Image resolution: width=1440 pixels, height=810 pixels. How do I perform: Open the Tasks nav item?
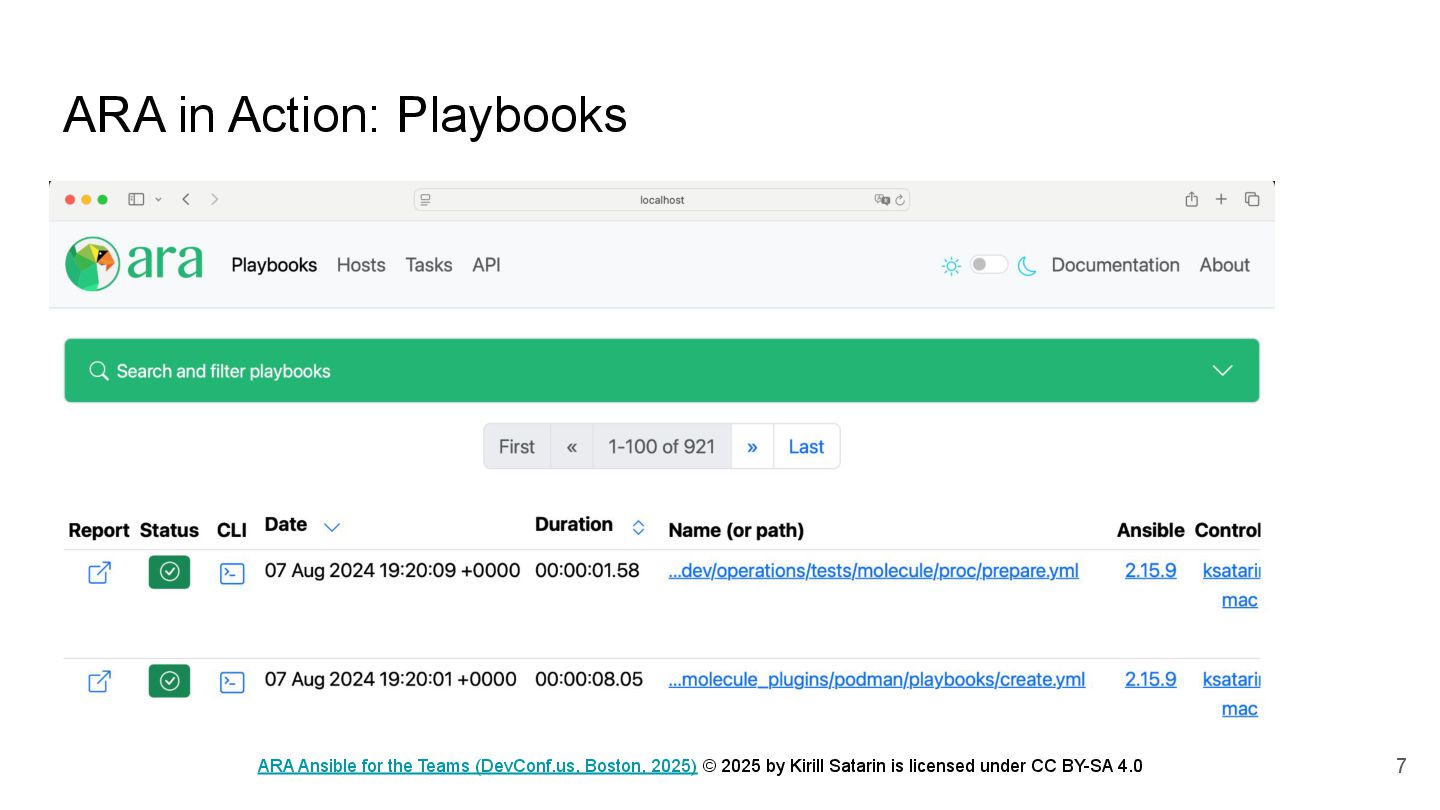(x=429, y=265)
